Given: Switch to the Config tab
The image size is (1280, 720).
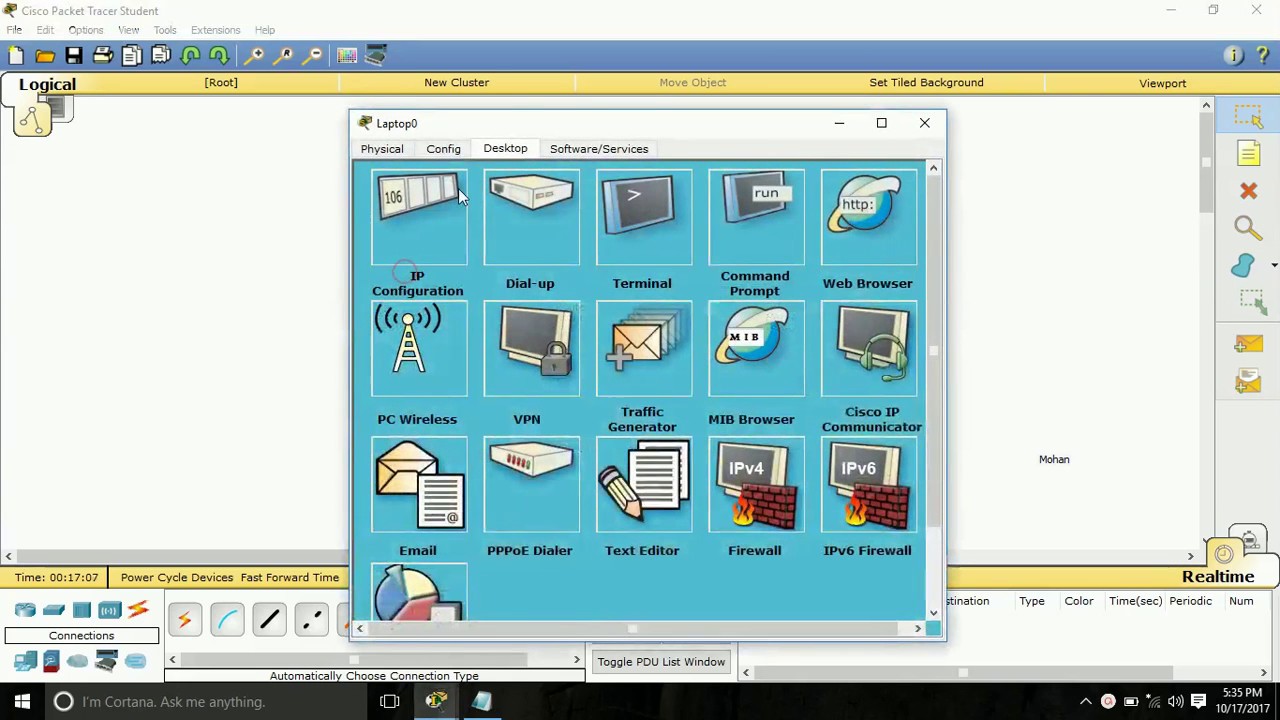Looking at the screenshot, I should (443, 149).
